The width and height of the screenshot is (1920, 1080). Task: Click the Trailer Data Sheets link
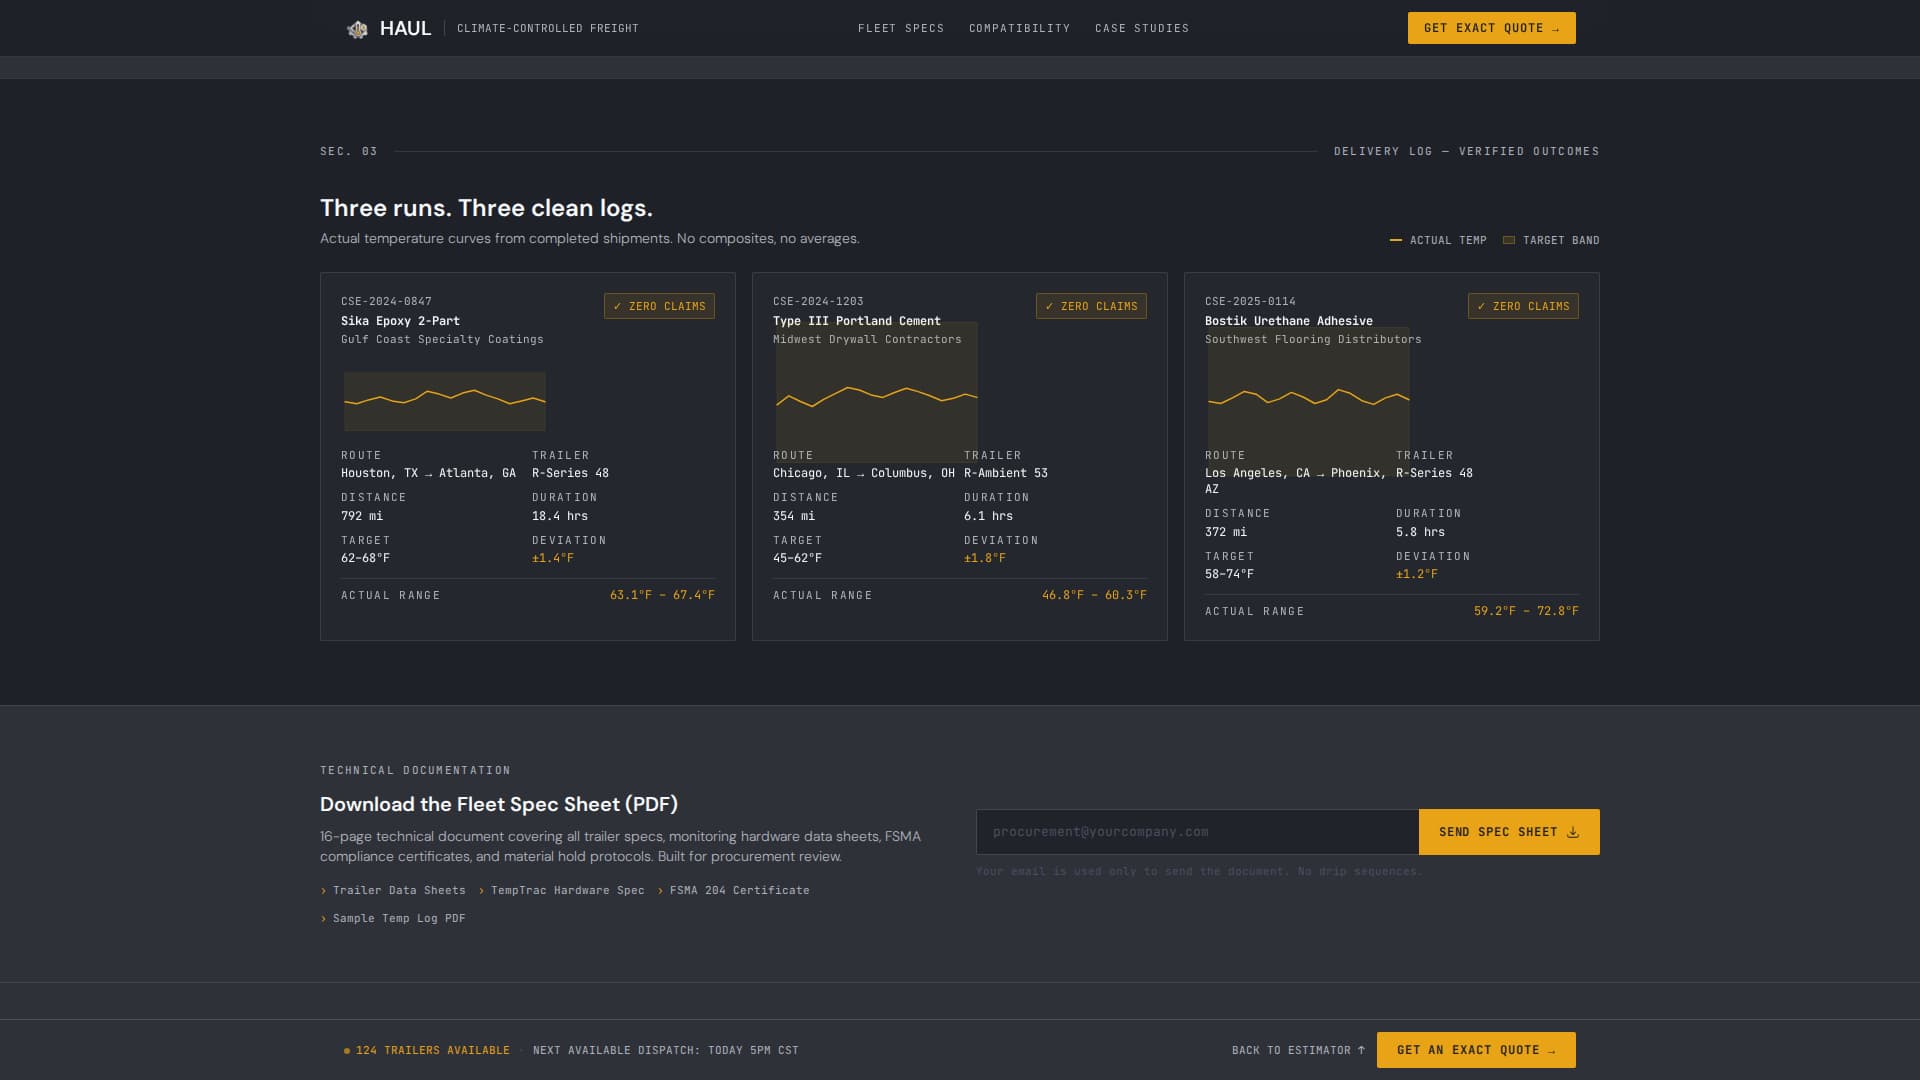click(x=399, y=890)
